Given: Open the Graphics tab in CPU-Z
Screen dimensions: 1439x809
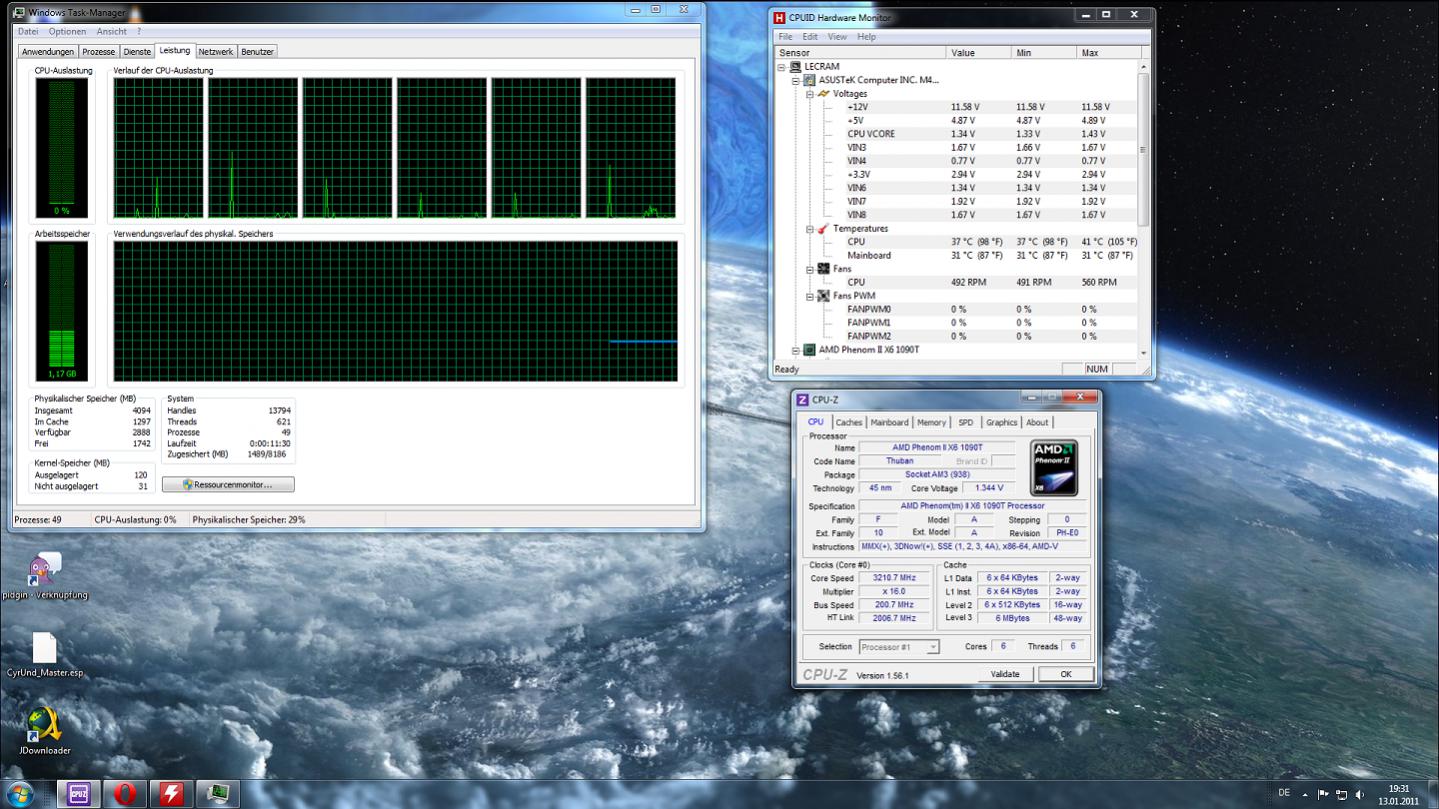Looking at the screenshot, I should click(1001, 422).
